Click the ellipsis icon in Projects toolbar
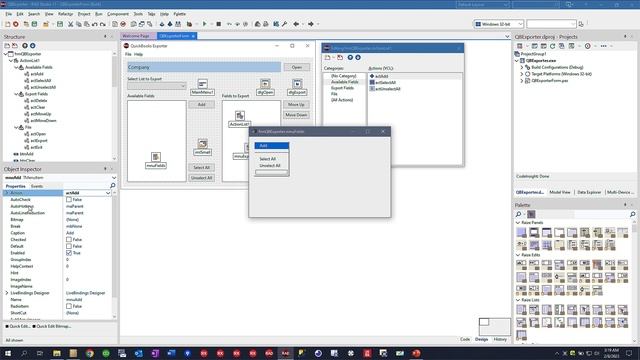This screenshot has height=360, width=640. click(x=604, y=46)
